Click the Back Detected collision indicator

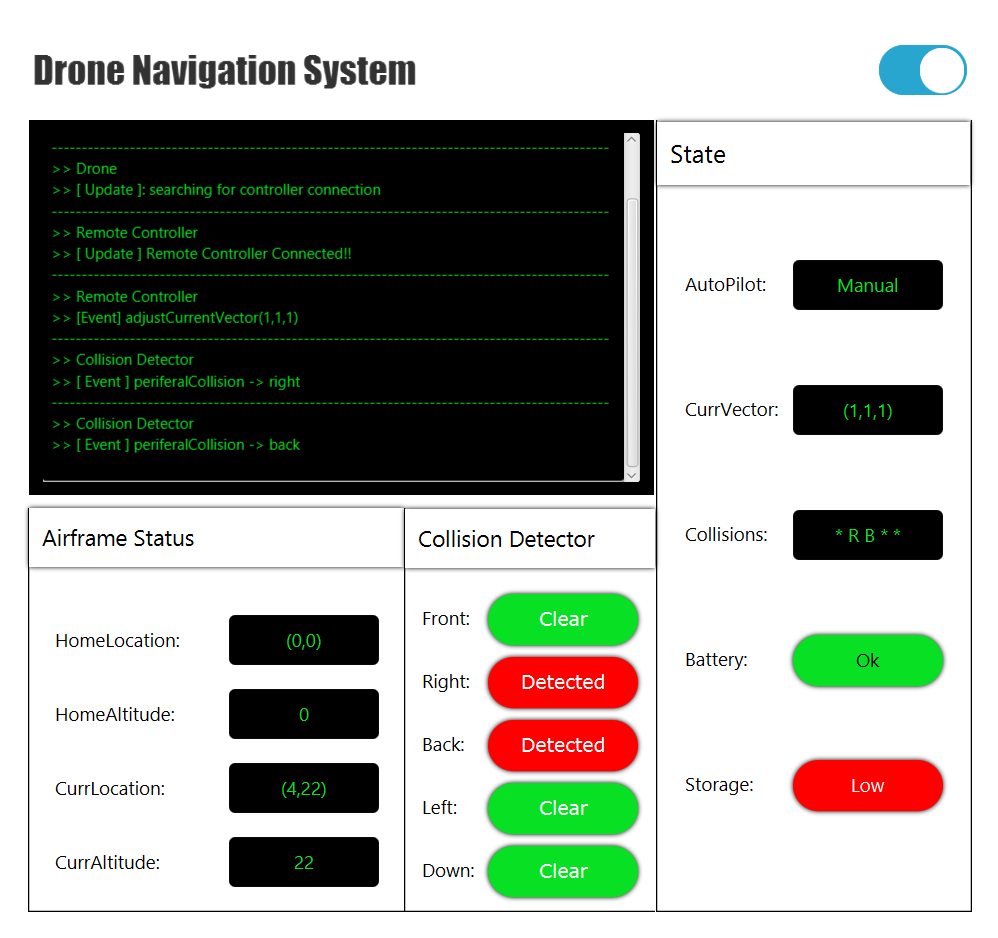562,745
